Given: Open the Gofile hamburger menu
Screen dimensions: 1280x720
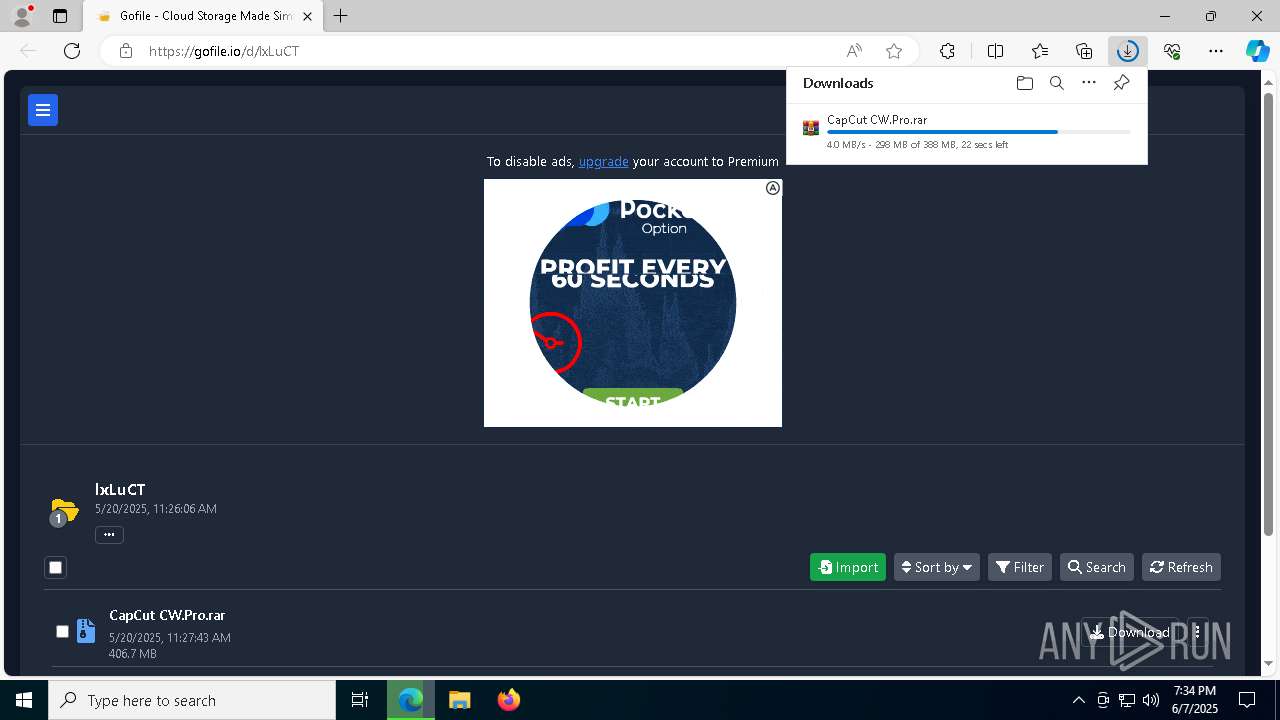Looking at the screenshot, I should click(x=43, y=110).
